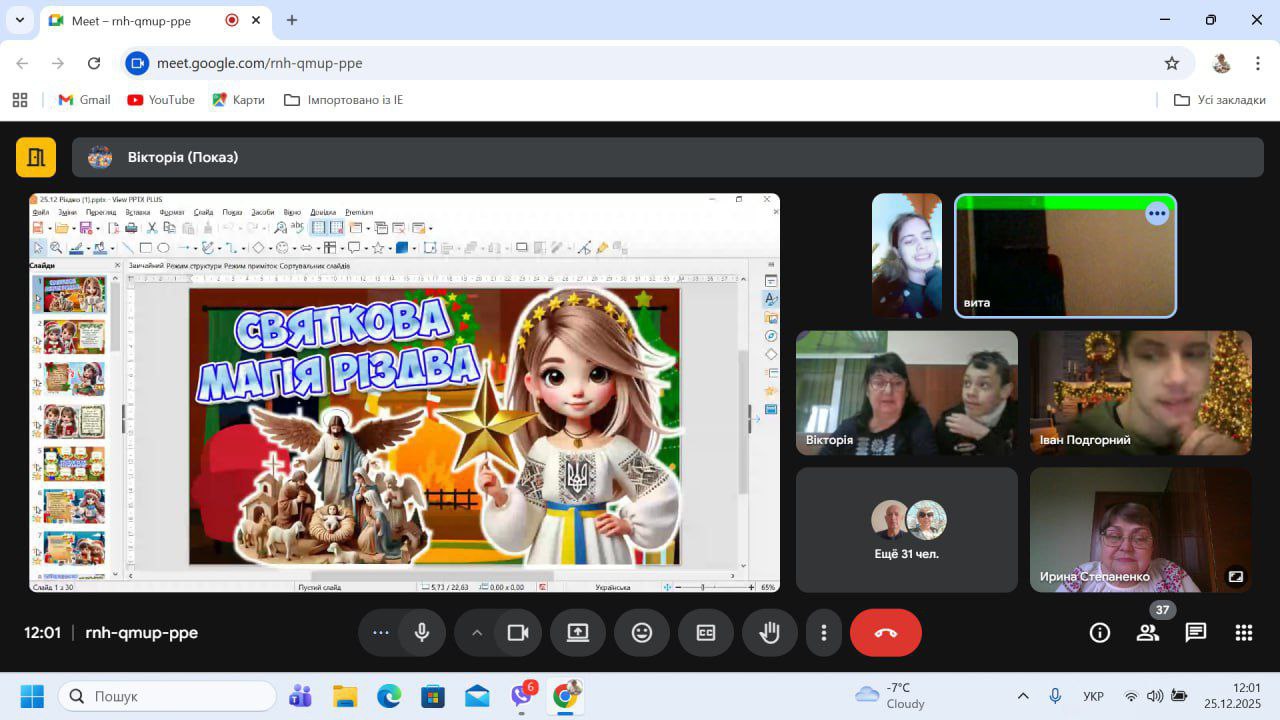Viewport: 1280px width, 720px height.
Task: Click the red leave call button
Action: [x=885, y=633]
